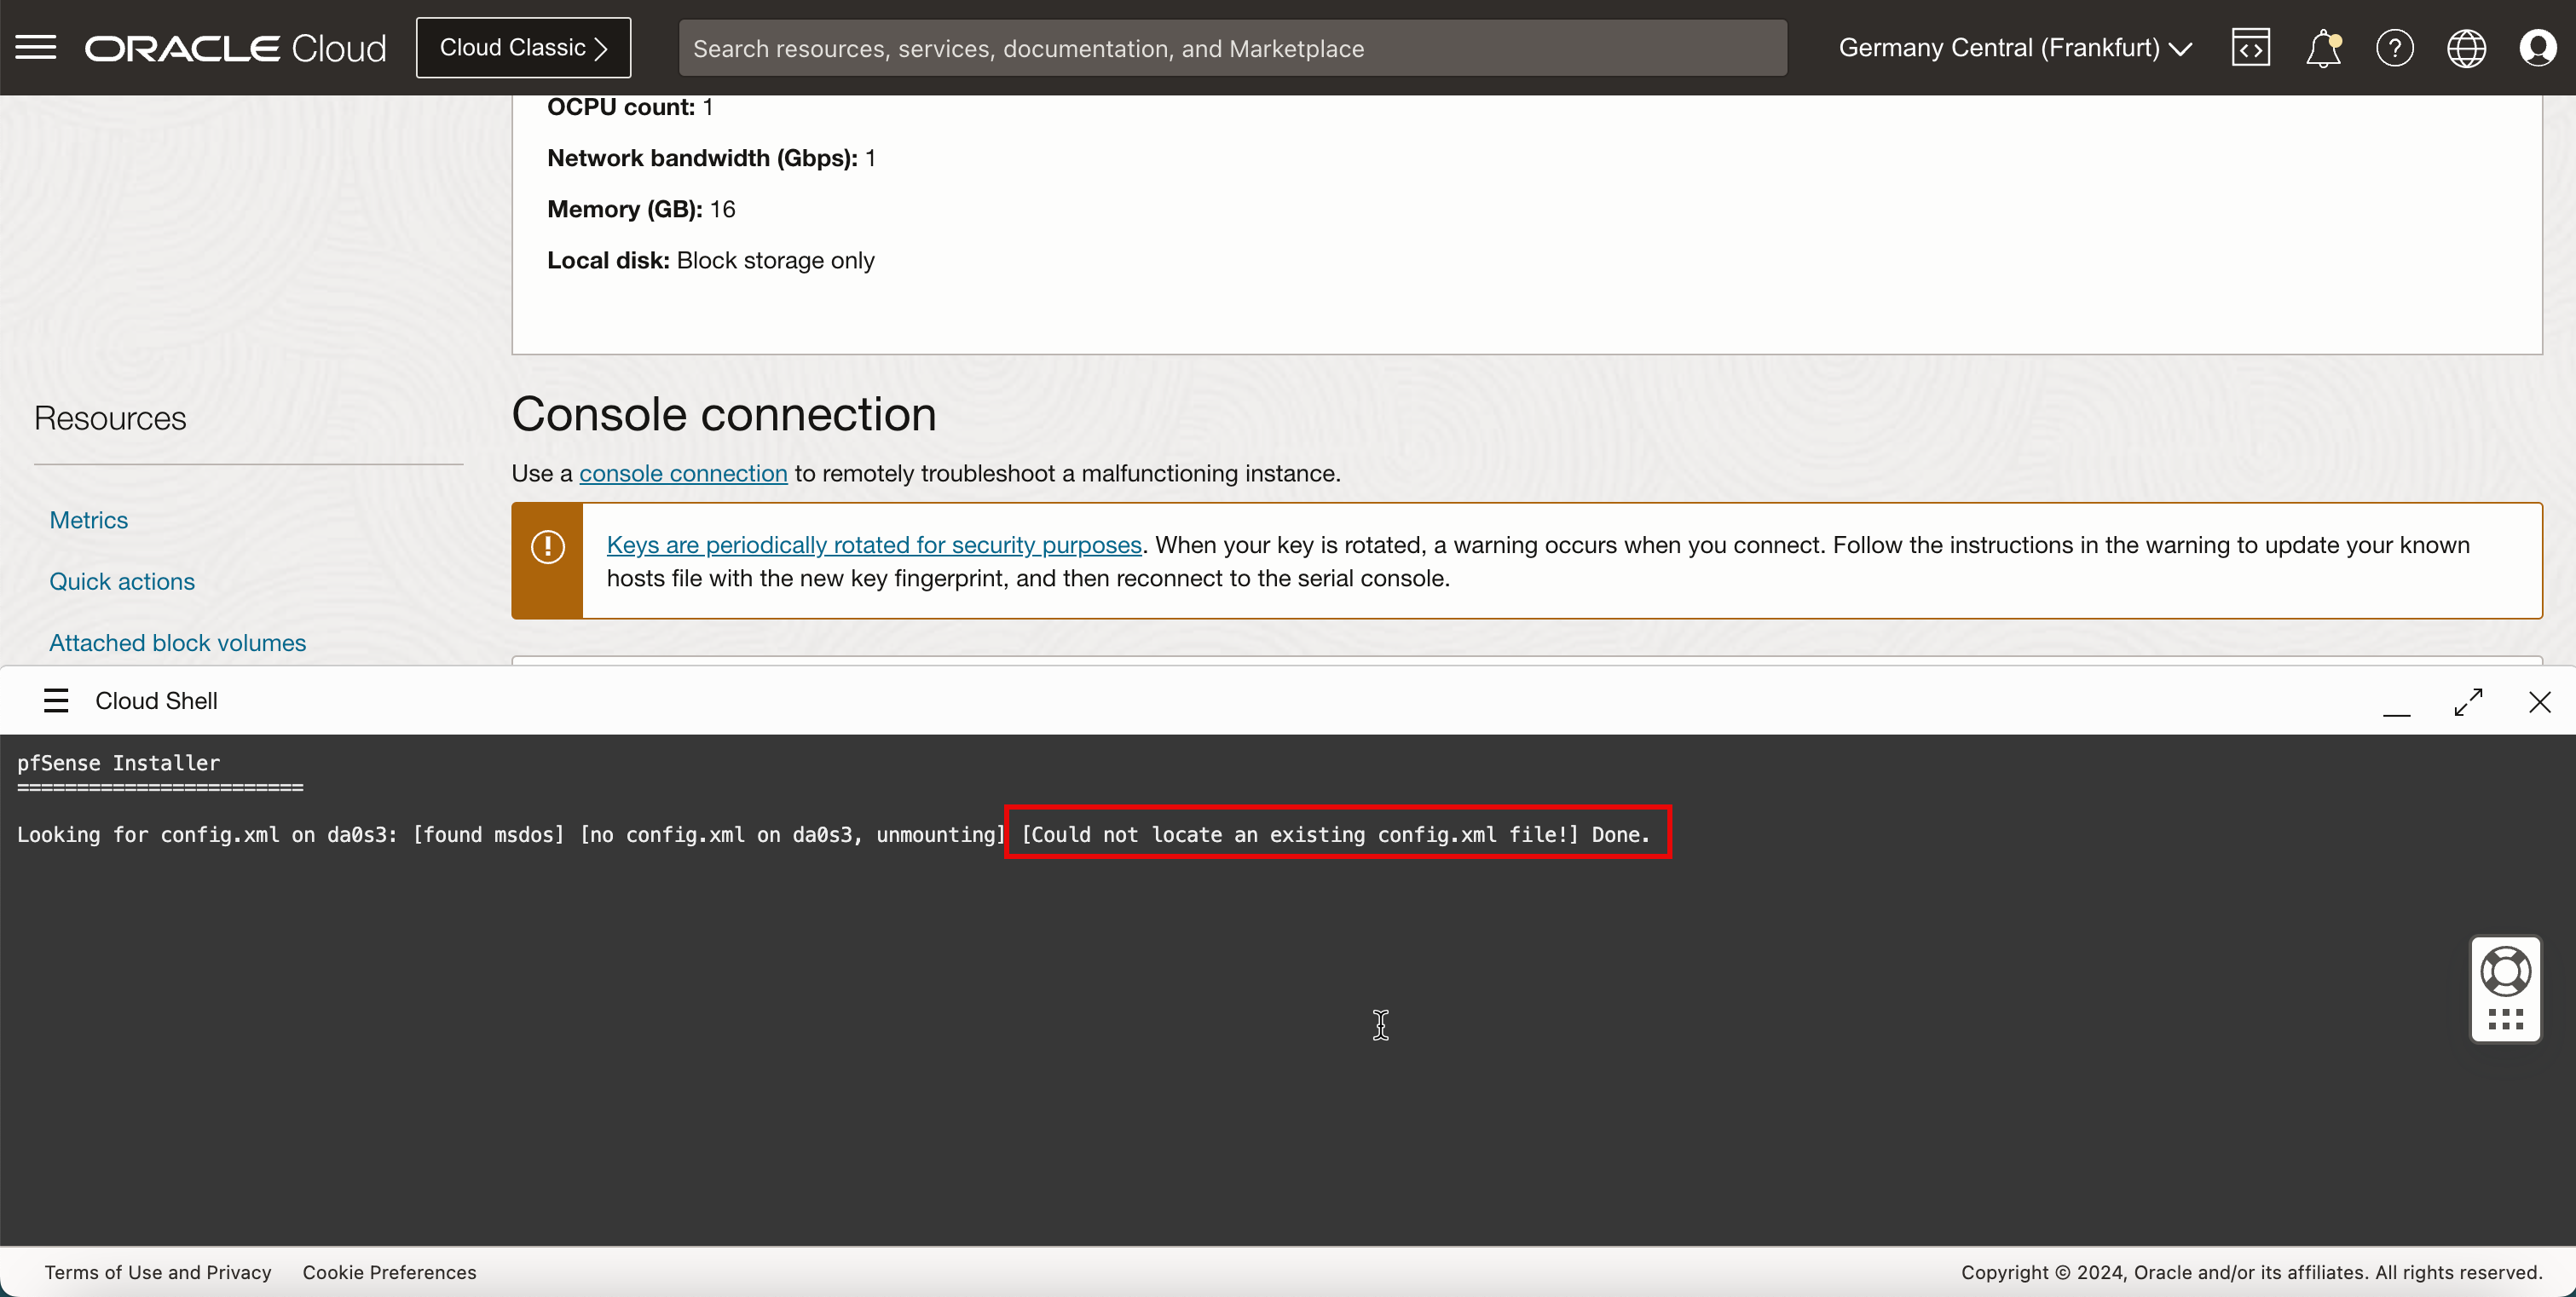The height and width of the screenshot is (1297, 2576).
Task: Click the Oracle Cloud logo
Action: pos(235,48)
